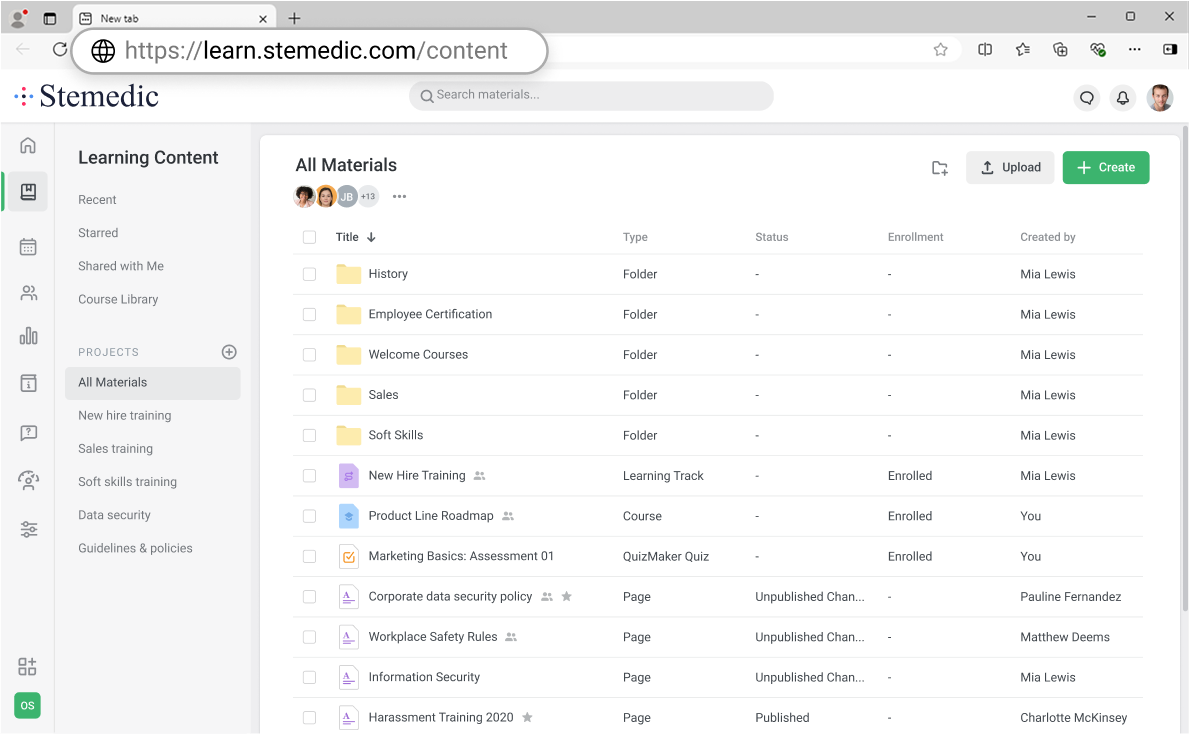Click the new folder icon near Upload

940,168
